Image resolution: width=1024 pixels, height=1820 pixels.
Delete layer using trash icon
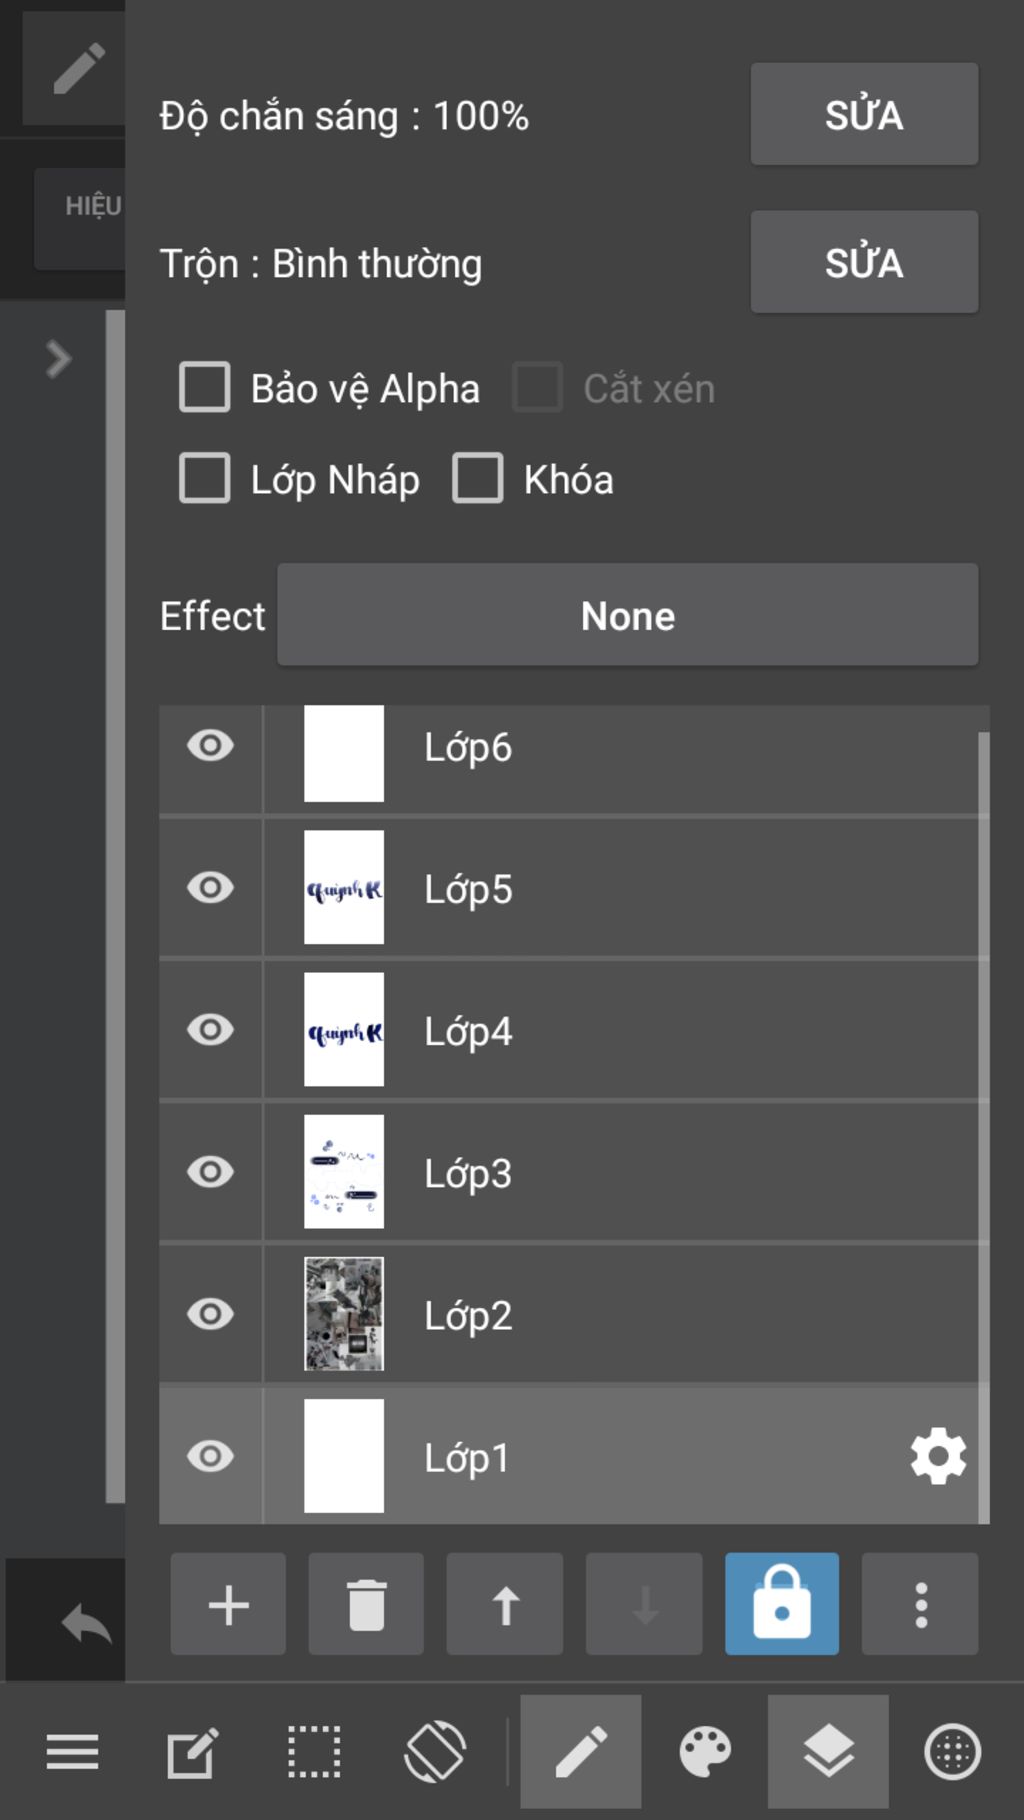pos(366,1605)
